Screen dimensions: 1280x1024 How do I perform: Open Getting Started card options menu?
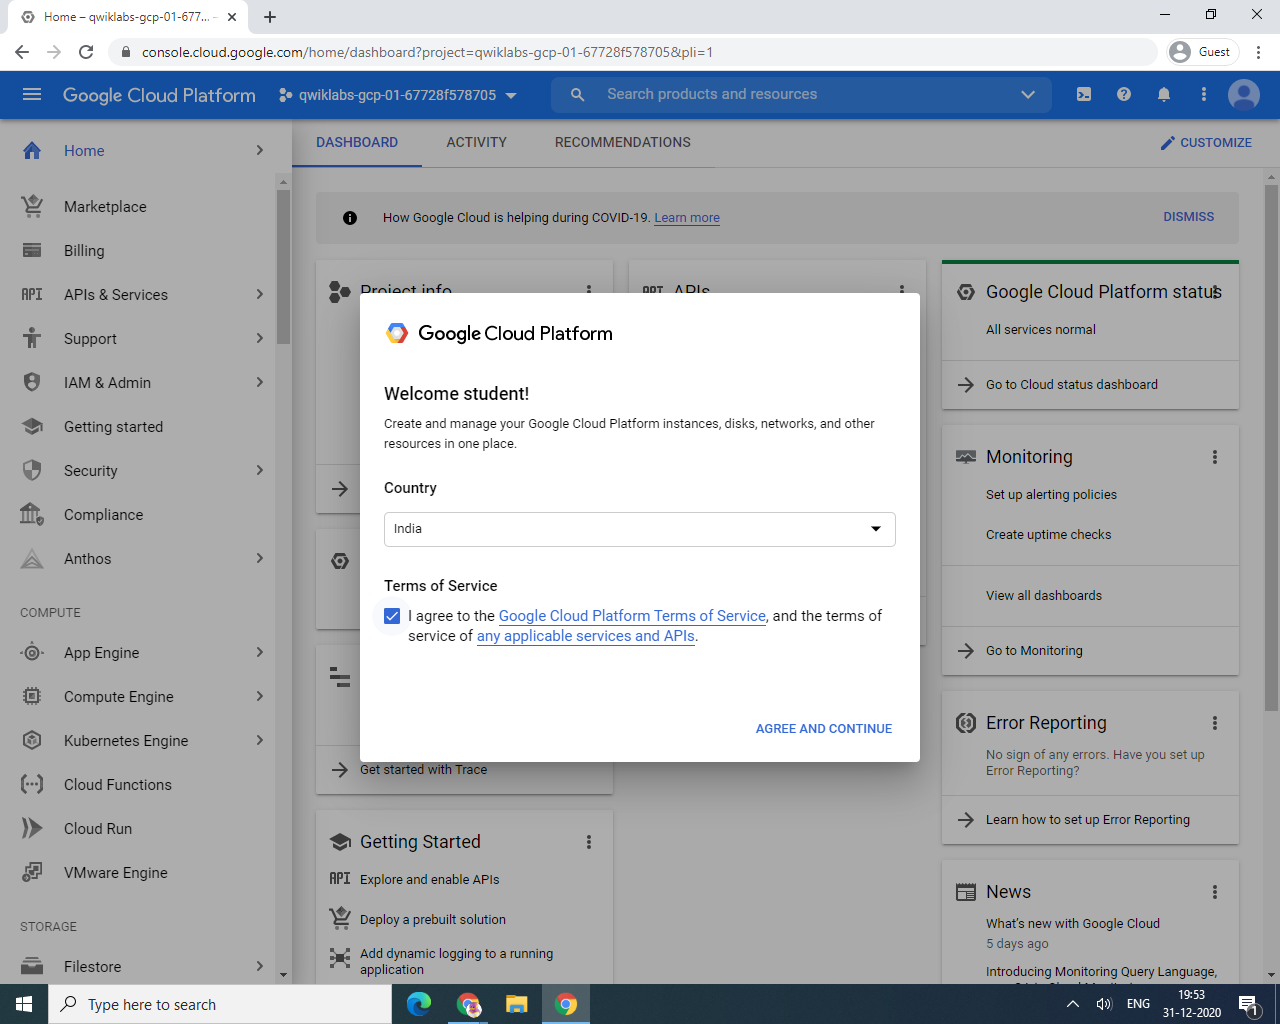(x=589, y=842)
